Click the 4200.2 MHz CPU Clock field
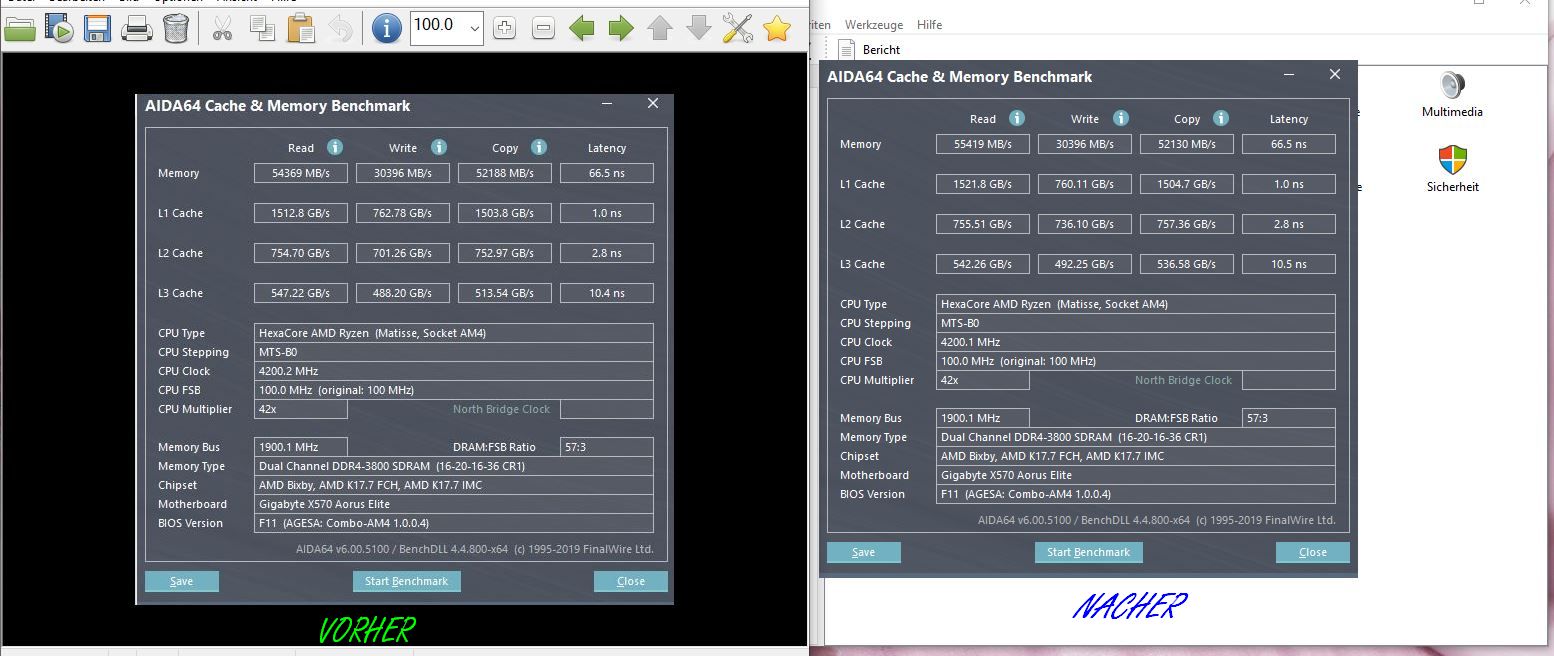This screenshot has height=656, width=1554. 454,371
